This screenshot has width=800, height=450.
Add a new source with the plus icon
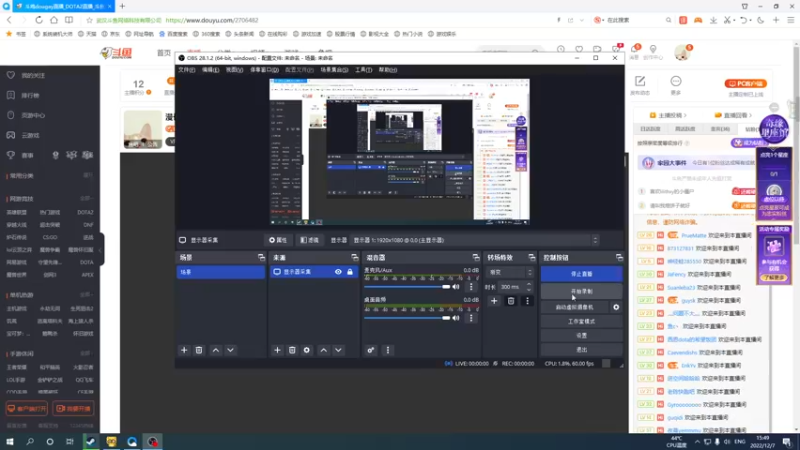click(277, 350)
